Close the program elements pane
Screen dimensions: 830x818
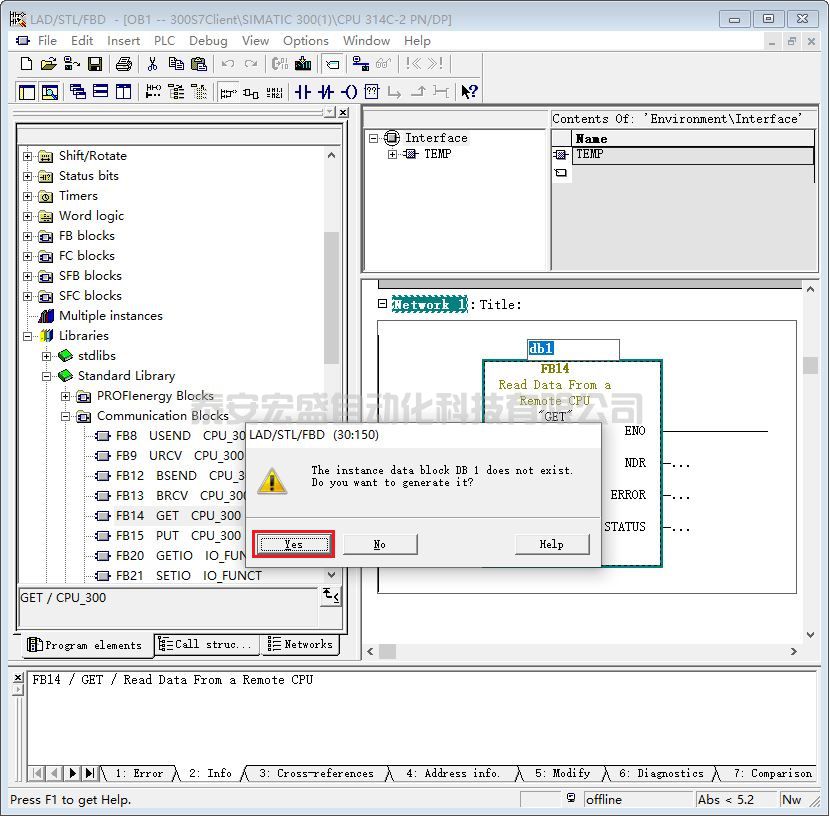point(343,113)
